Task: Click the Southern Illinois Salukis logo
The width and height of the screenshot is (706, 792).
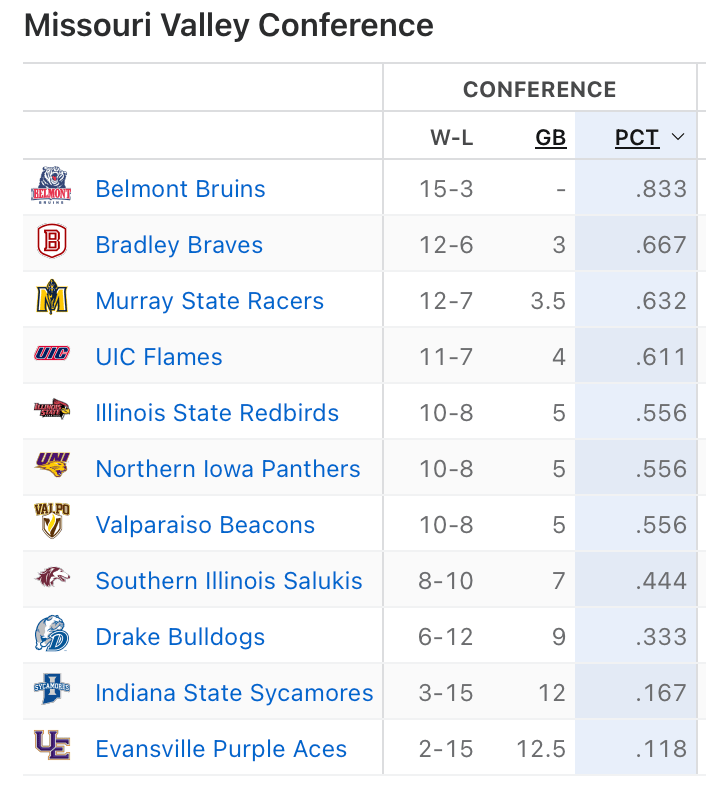Action: [52, 580]
